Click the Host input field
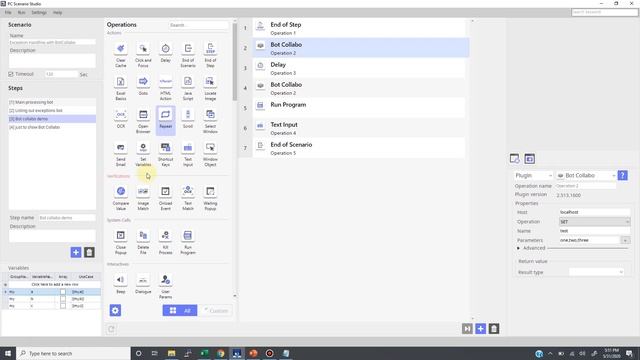 (x=594, y=212)
